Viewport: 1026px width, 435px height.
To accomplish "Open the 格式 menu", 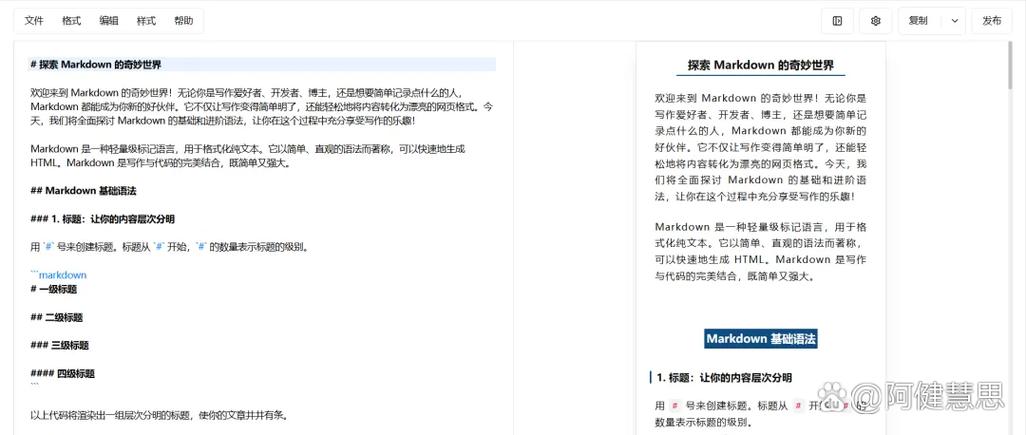I will pos(71,21).
